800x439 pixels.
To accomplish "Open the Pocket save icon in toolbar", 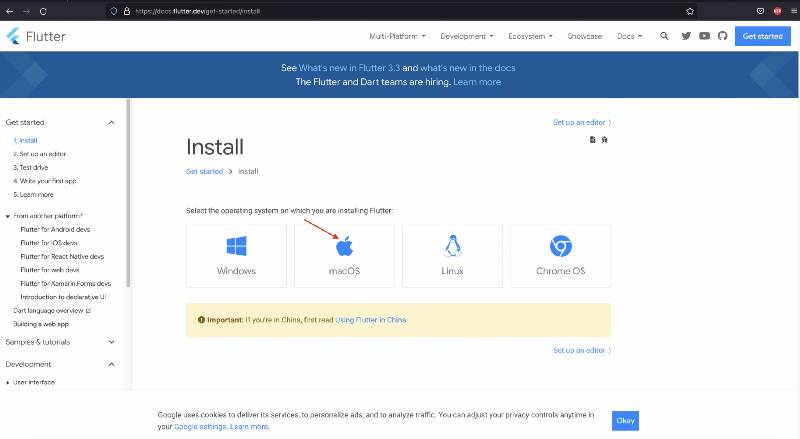I will pos(760,11).
